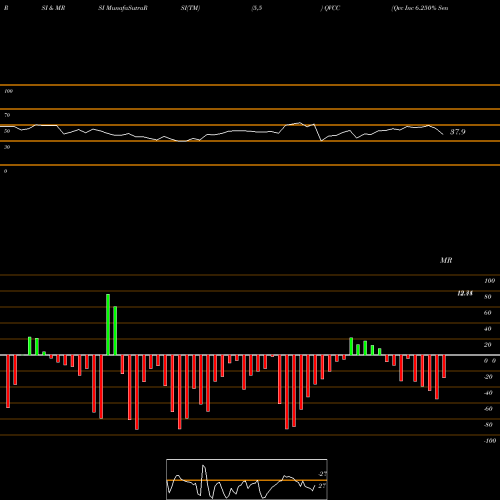This screenshot has width=500, height=500.
Task: Click the 'Qvc Inc 6.250% Sen' title text
Action: (420, 8)
